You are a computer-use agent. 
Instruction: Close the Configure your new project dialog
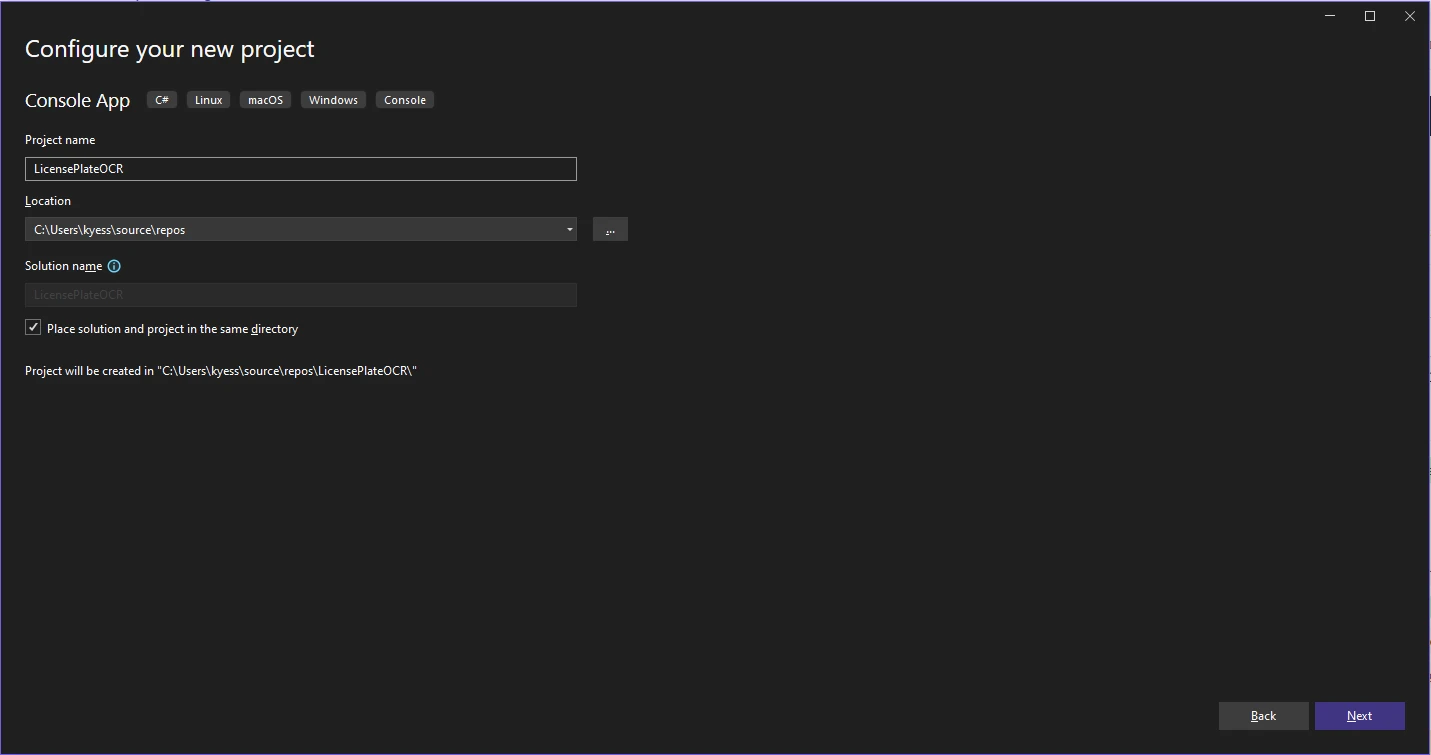point(1410,16)
